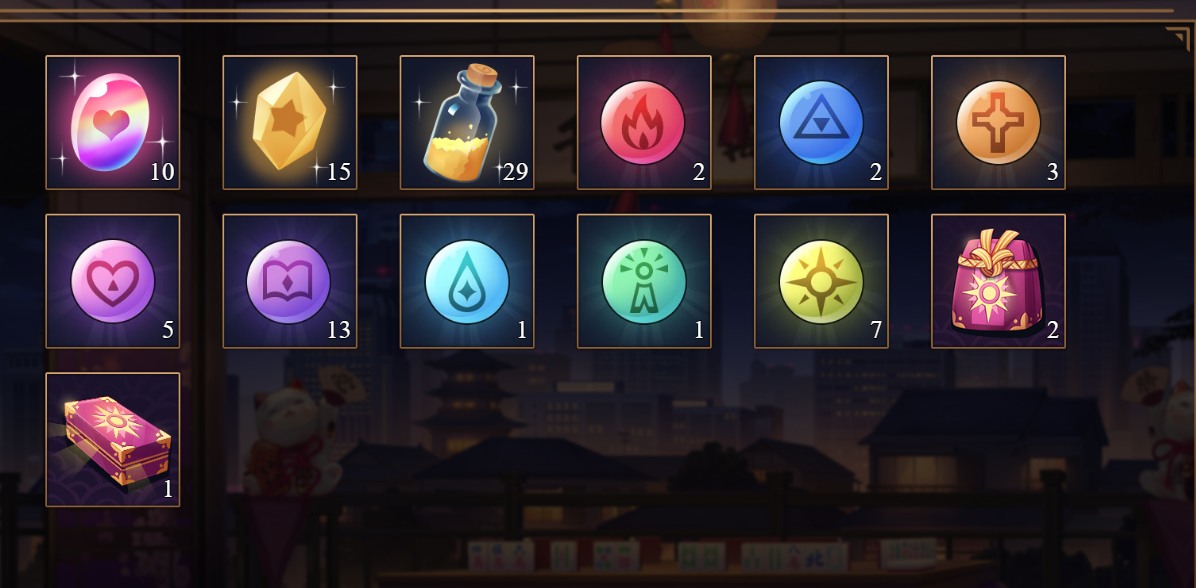Pick the orange cross orb
The height and width of the screenshot is (588, 1196).
(998, 122)
